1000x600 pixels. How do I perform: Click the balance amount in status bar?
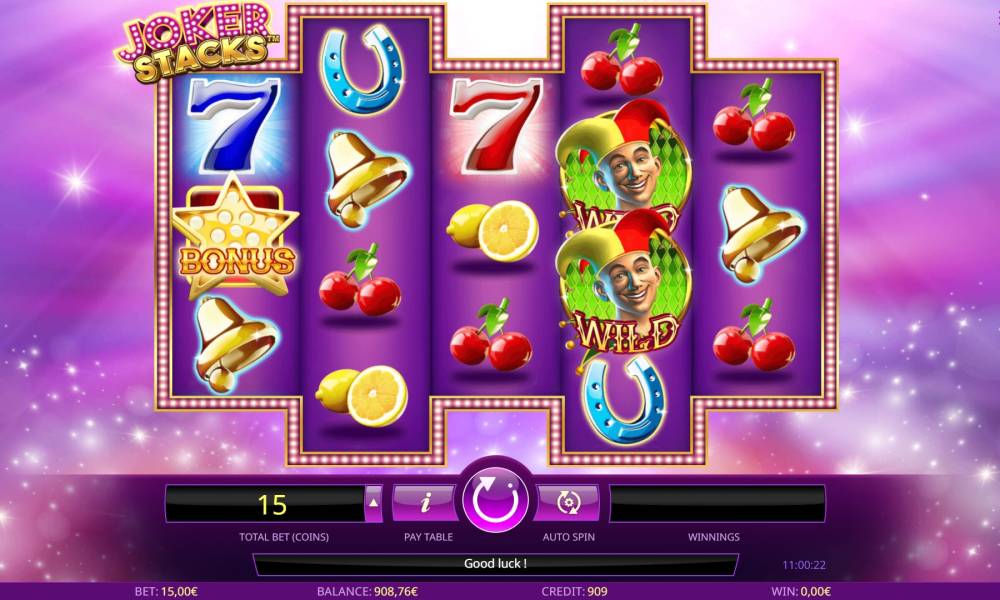[x=367, y=592]
